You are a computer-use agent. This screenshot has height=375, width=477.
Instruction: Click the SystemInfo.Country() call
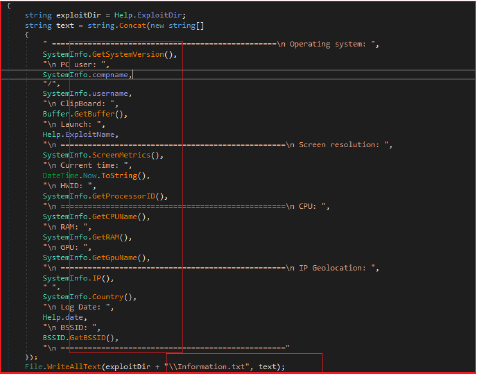[88, 297]
